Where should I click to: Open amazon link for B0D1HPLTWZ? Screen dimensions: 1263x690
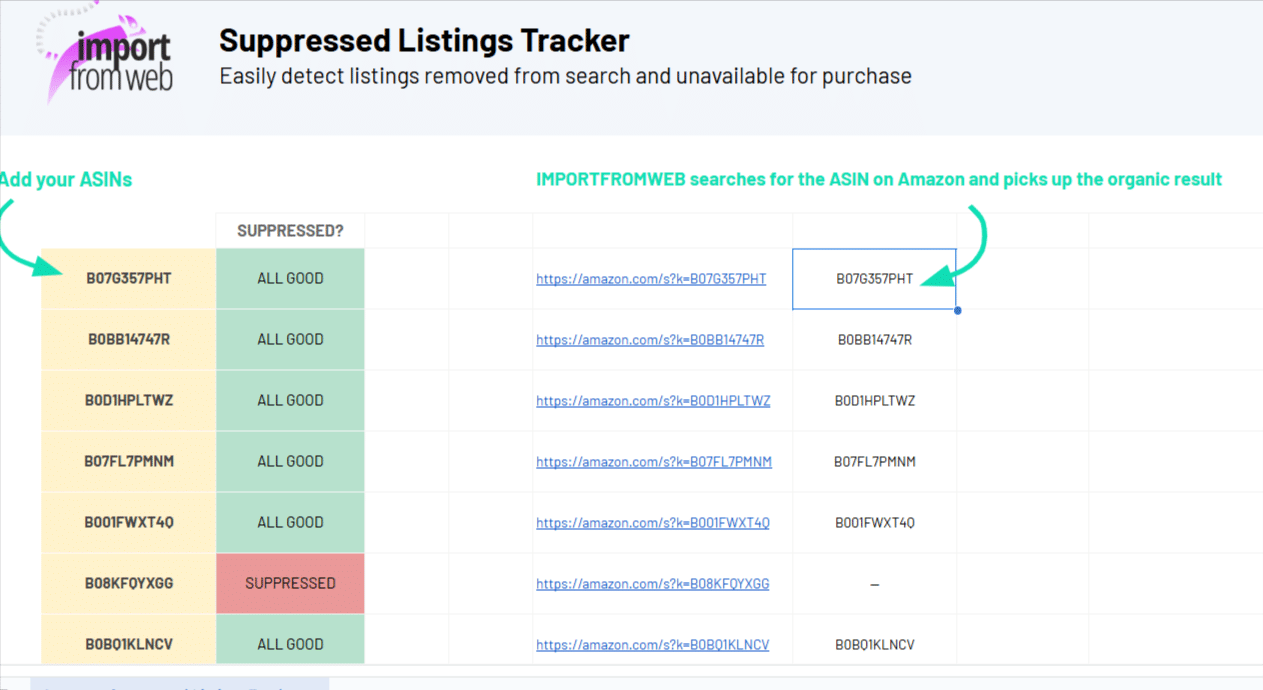coord(653,401)
